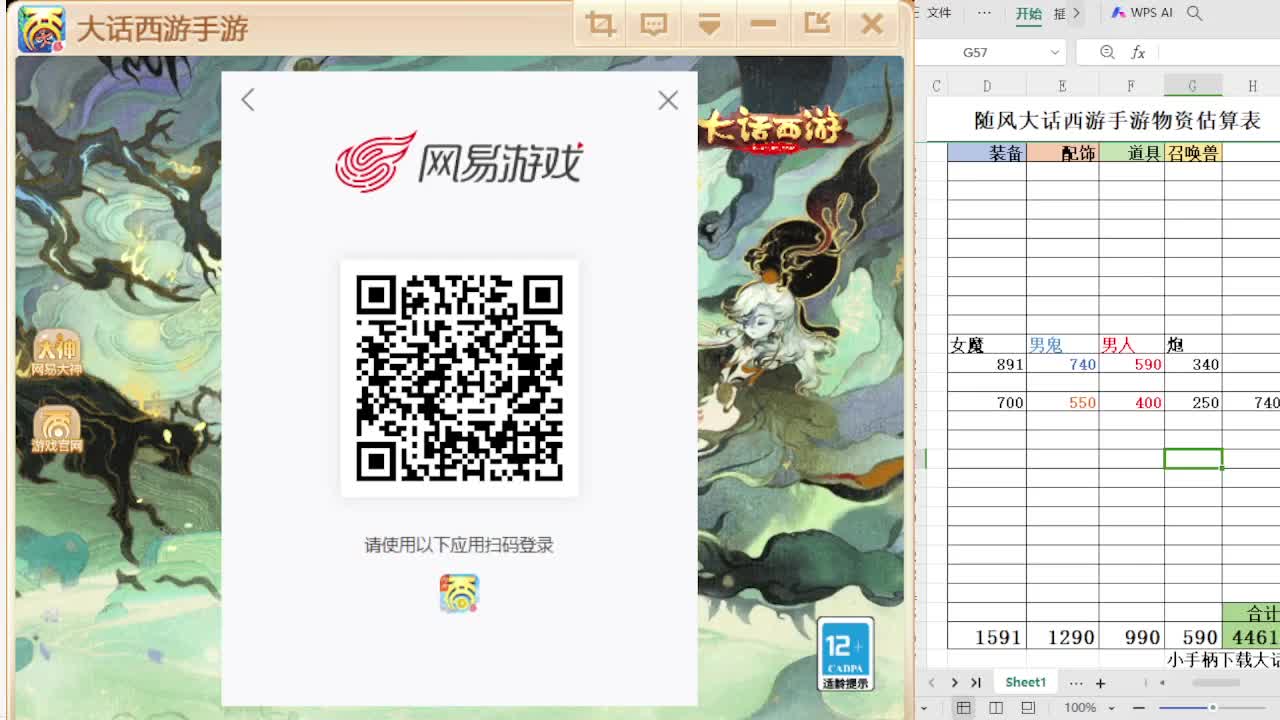Click the download arrow icon in game toolbar
This screenshot has height=720, width=1280.
(x=710, y=24)
